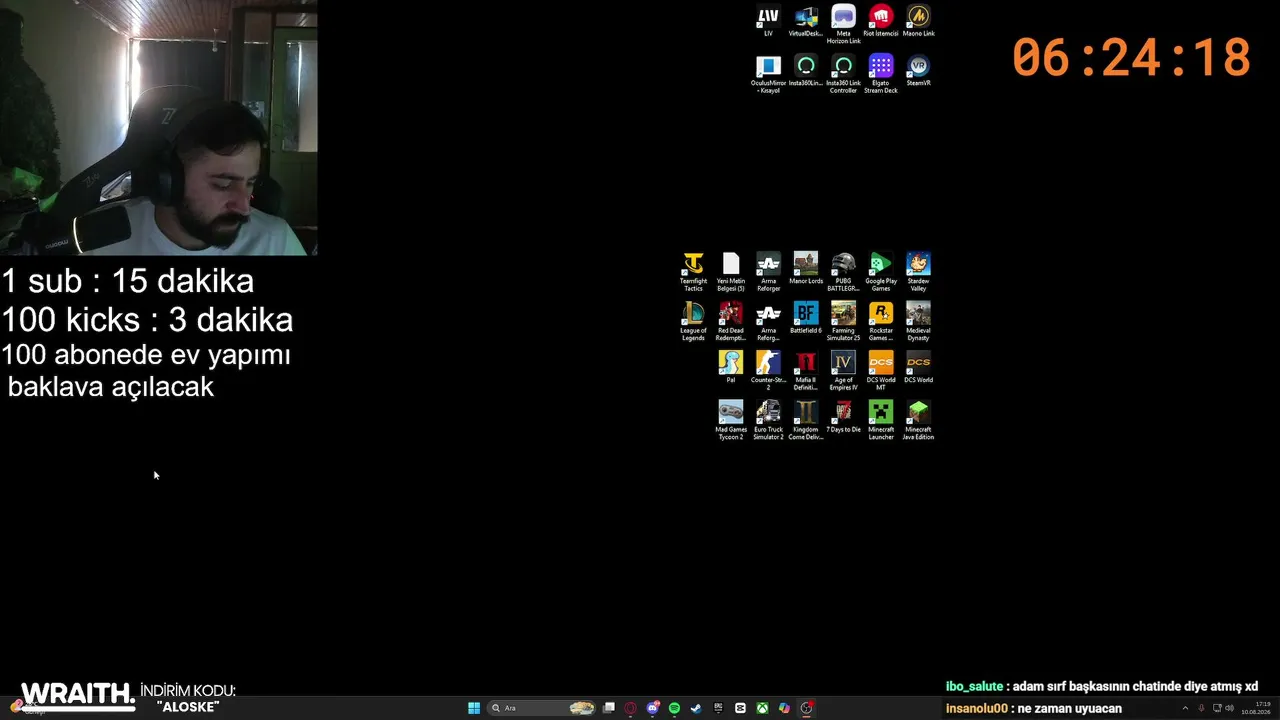Select the Kingdom Come Deliverance shortcut
Screen dimensions: 1280x720
tap(805, 421)
